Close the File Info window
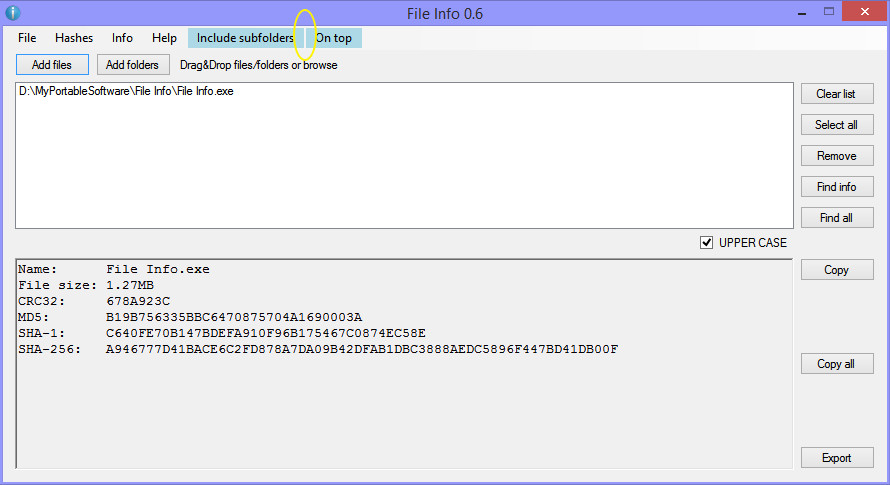This screenshot has height=485, width=890. pyautogui.click(x=864, y=11)
